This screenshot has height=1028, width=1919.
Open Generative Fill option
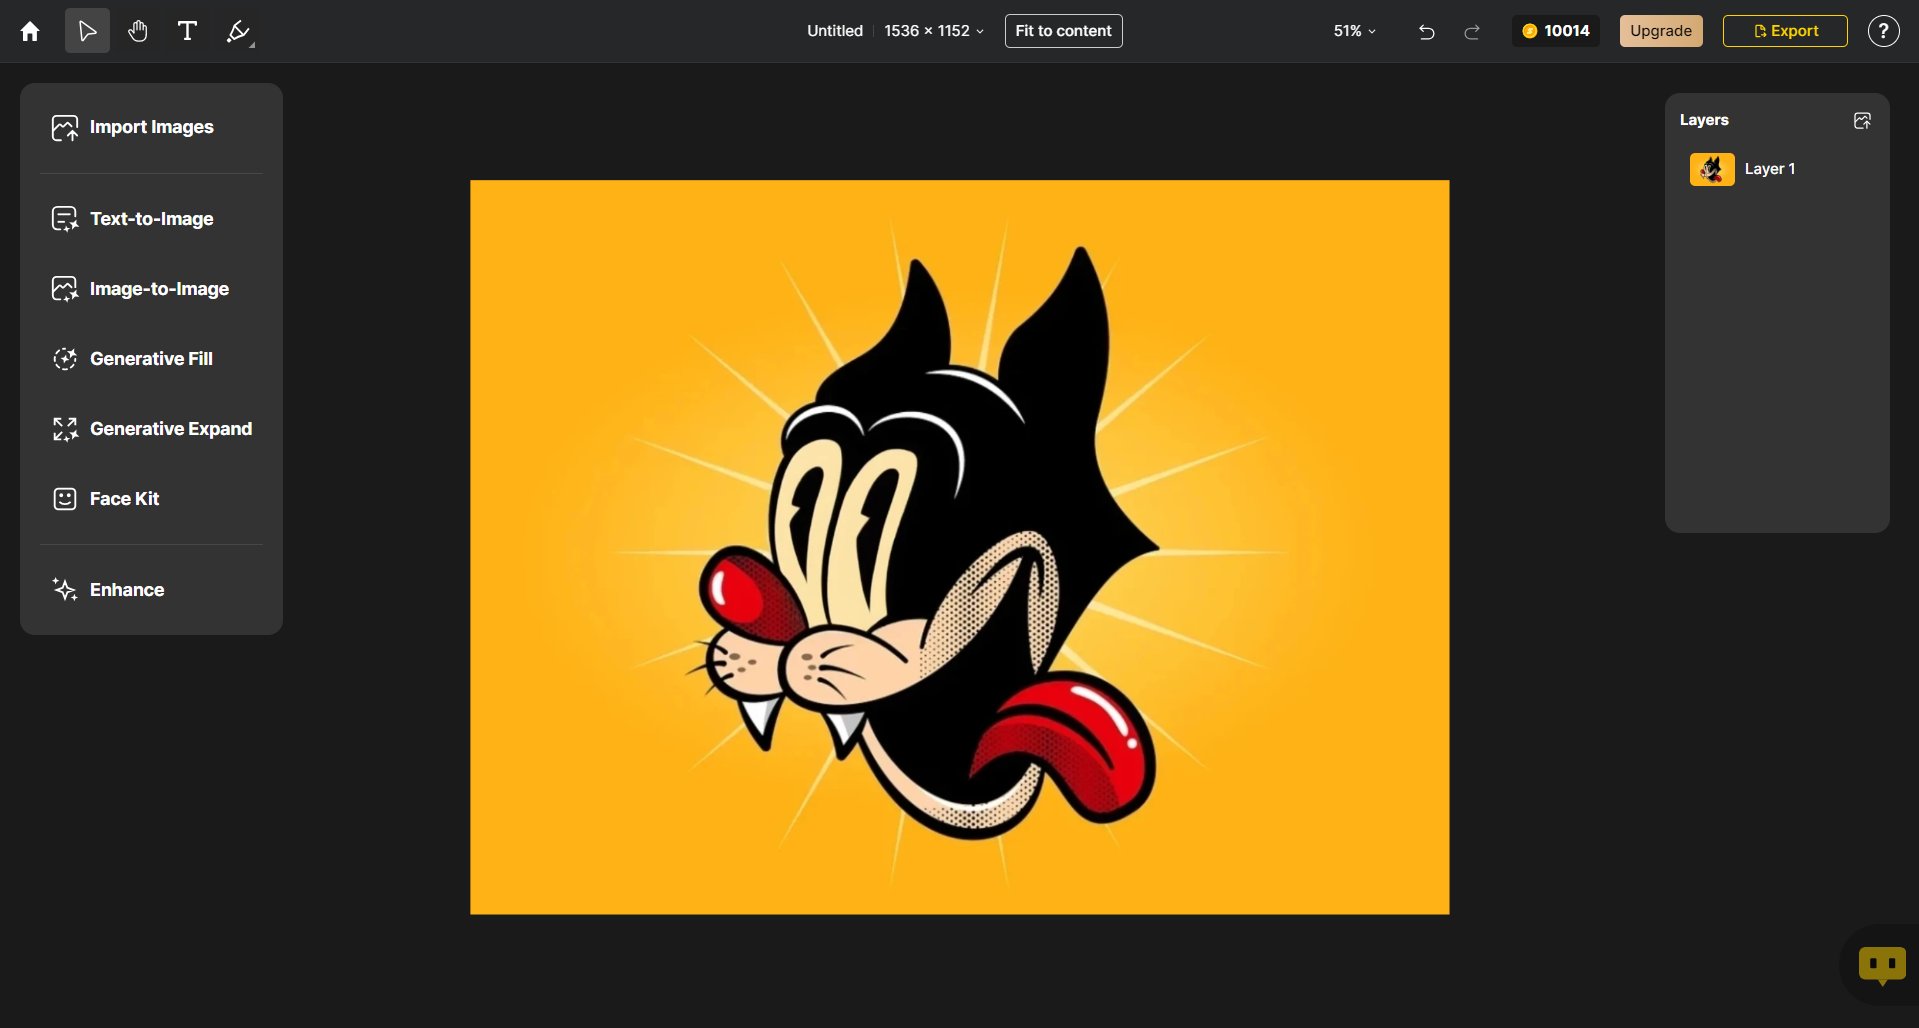151,359
